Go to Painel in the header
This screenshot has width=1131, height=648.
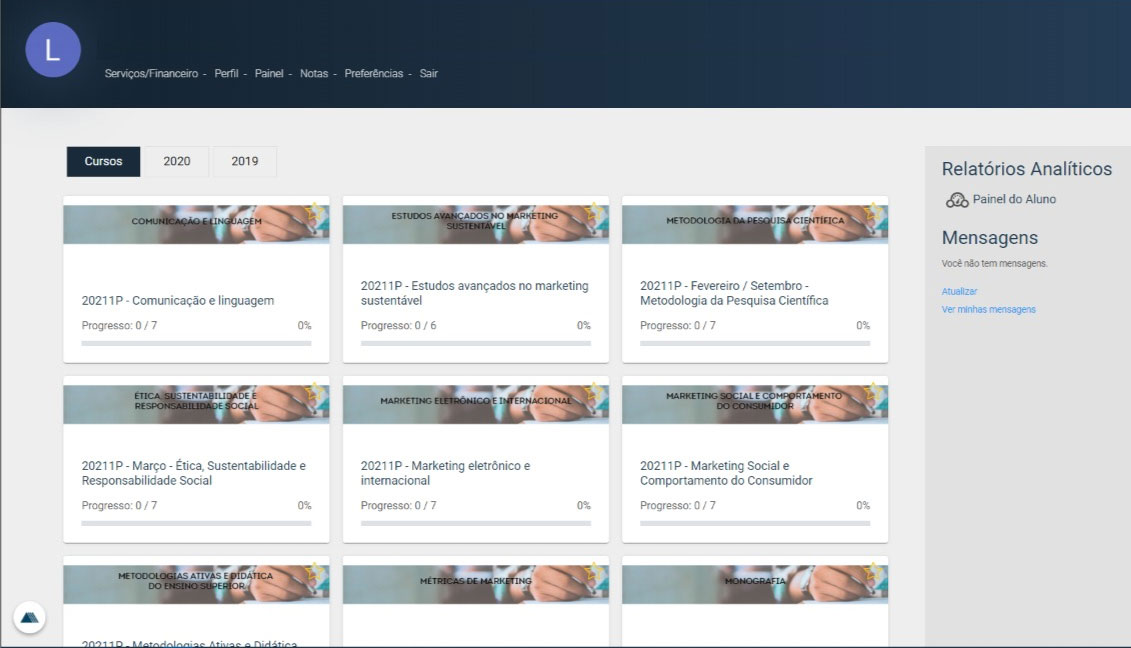269,74
